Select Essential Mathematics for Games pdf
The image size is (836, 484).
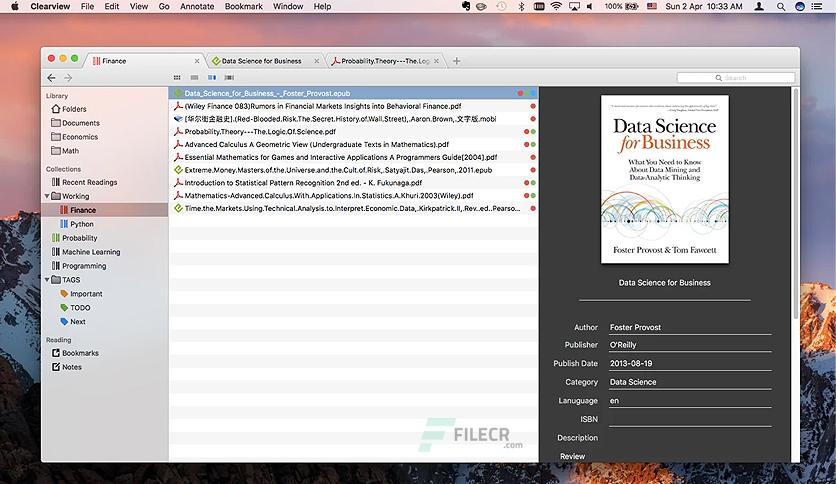coord(353,157)
